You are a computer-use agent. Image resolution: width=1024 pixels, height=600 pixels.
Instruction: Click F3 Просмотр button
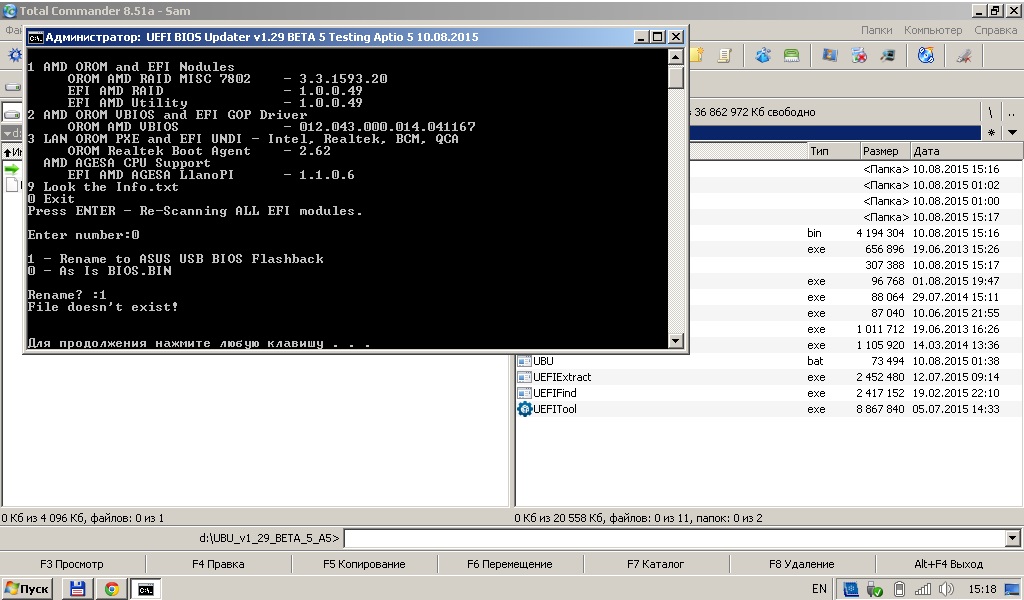(72, 564)
